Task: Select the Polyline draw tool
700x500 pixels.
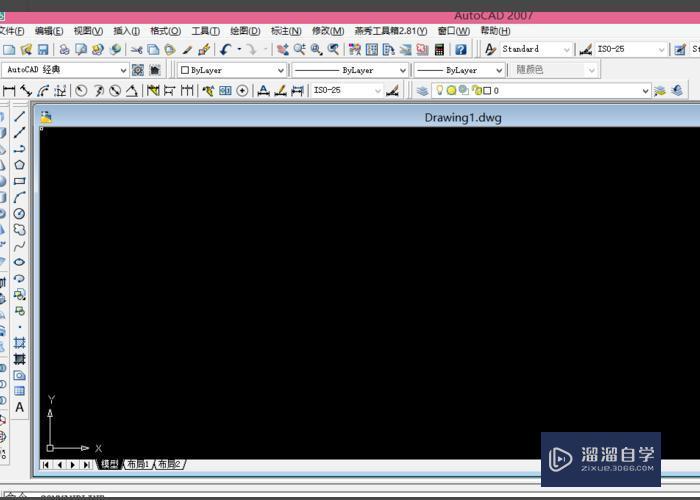Action: [x=19, y=149]
